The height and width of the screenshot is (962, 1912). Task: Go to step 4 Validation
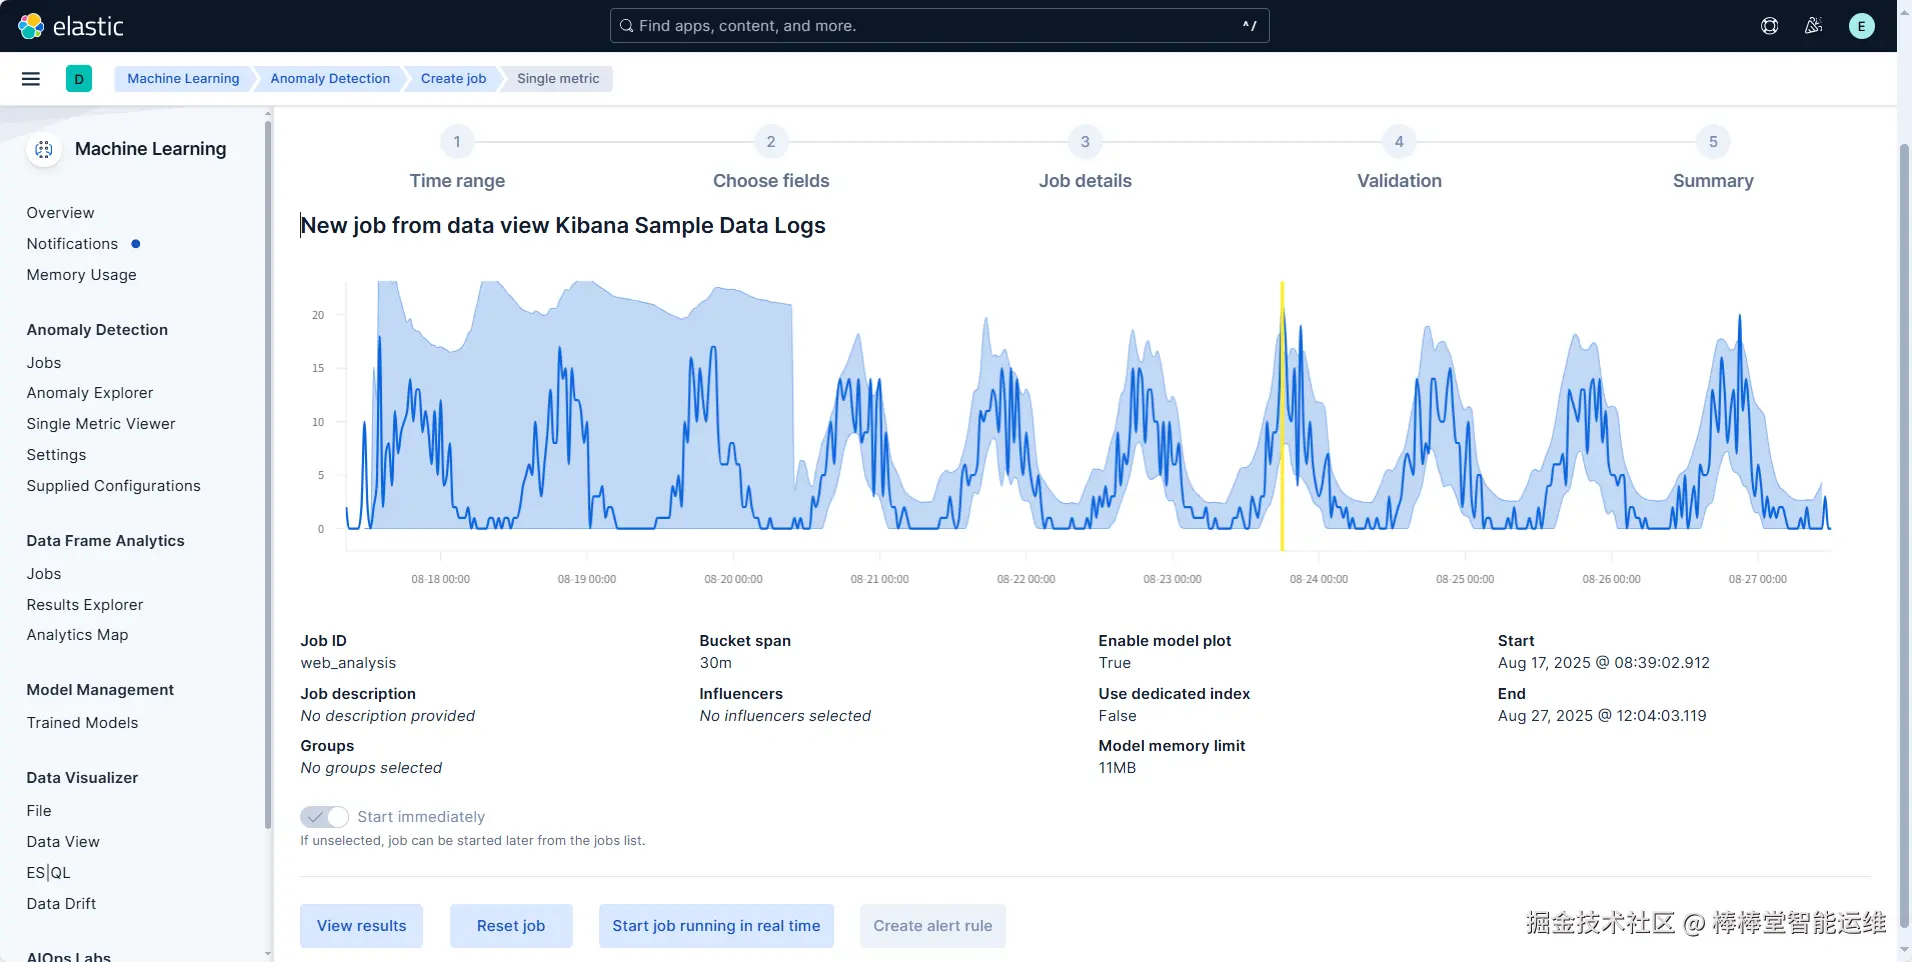[x=1399, y=142]
